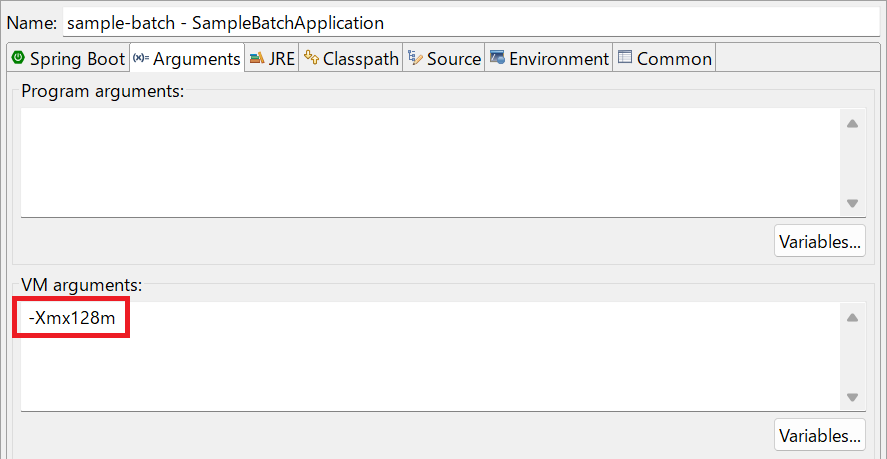The width and height of the screenshot is (887, 459).
Task: Select the Classpath tab
Action: (x=351, y=58)
